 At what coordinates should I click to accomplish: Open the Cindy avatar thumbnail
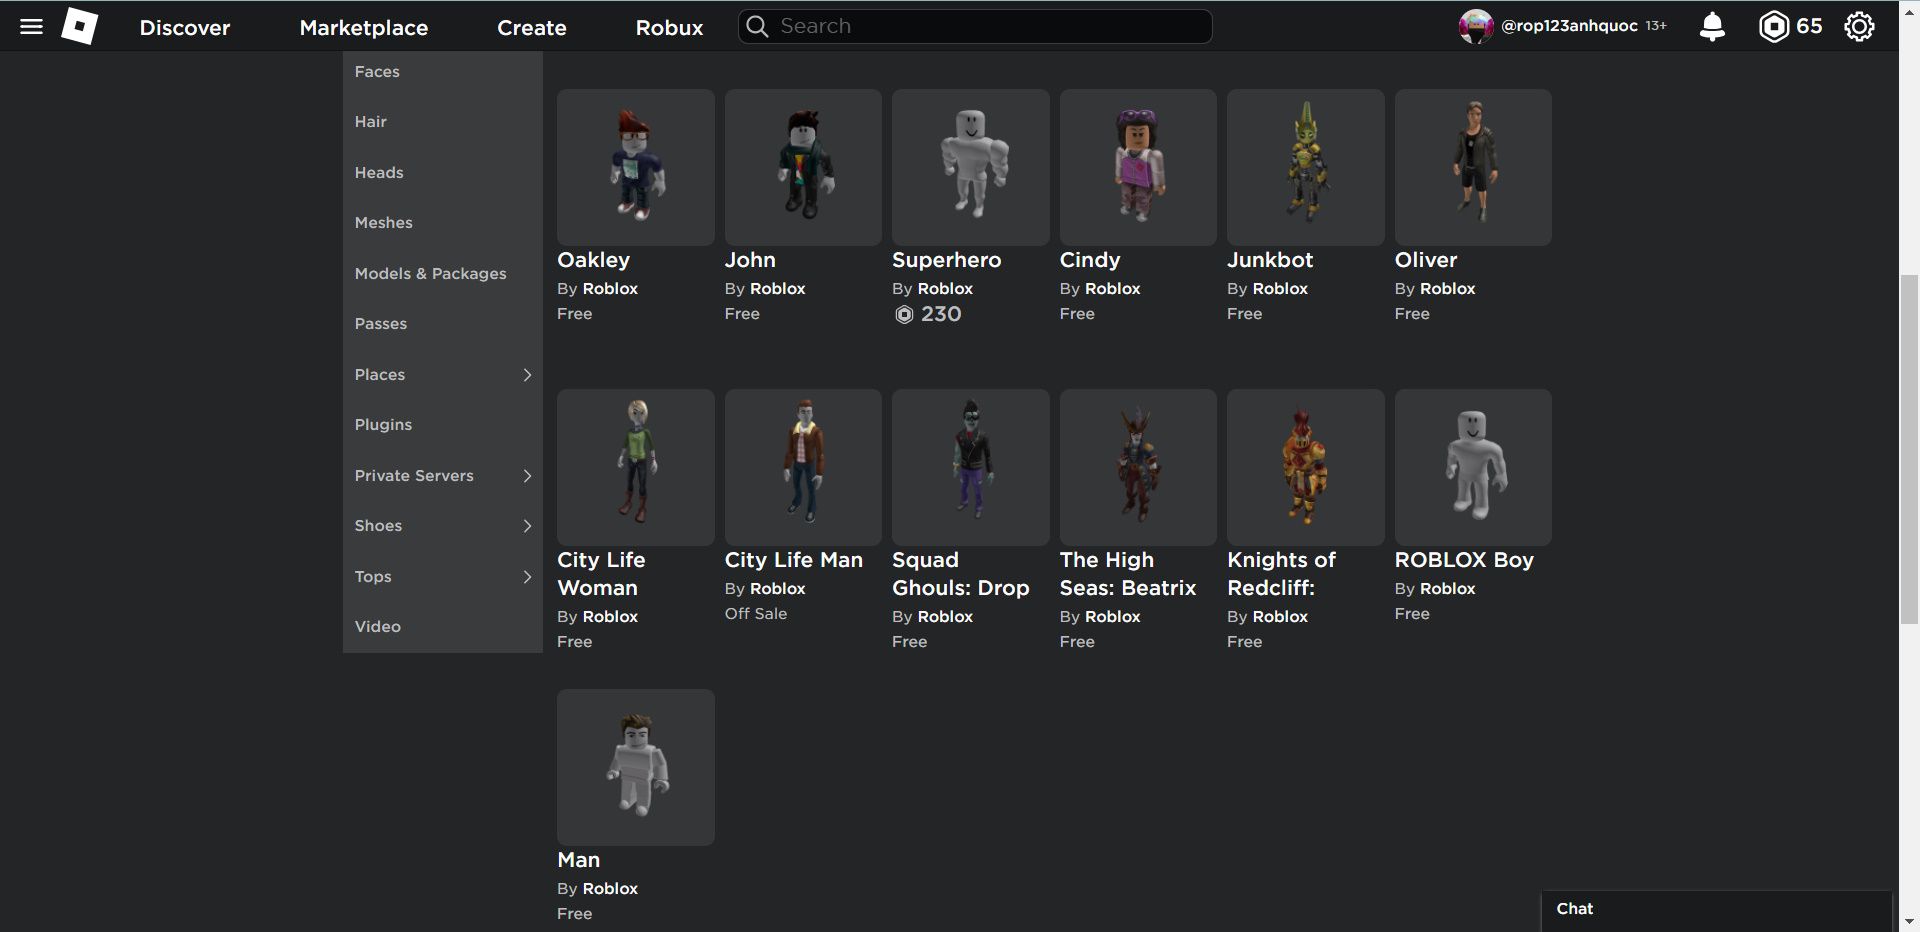[1138, 168]
